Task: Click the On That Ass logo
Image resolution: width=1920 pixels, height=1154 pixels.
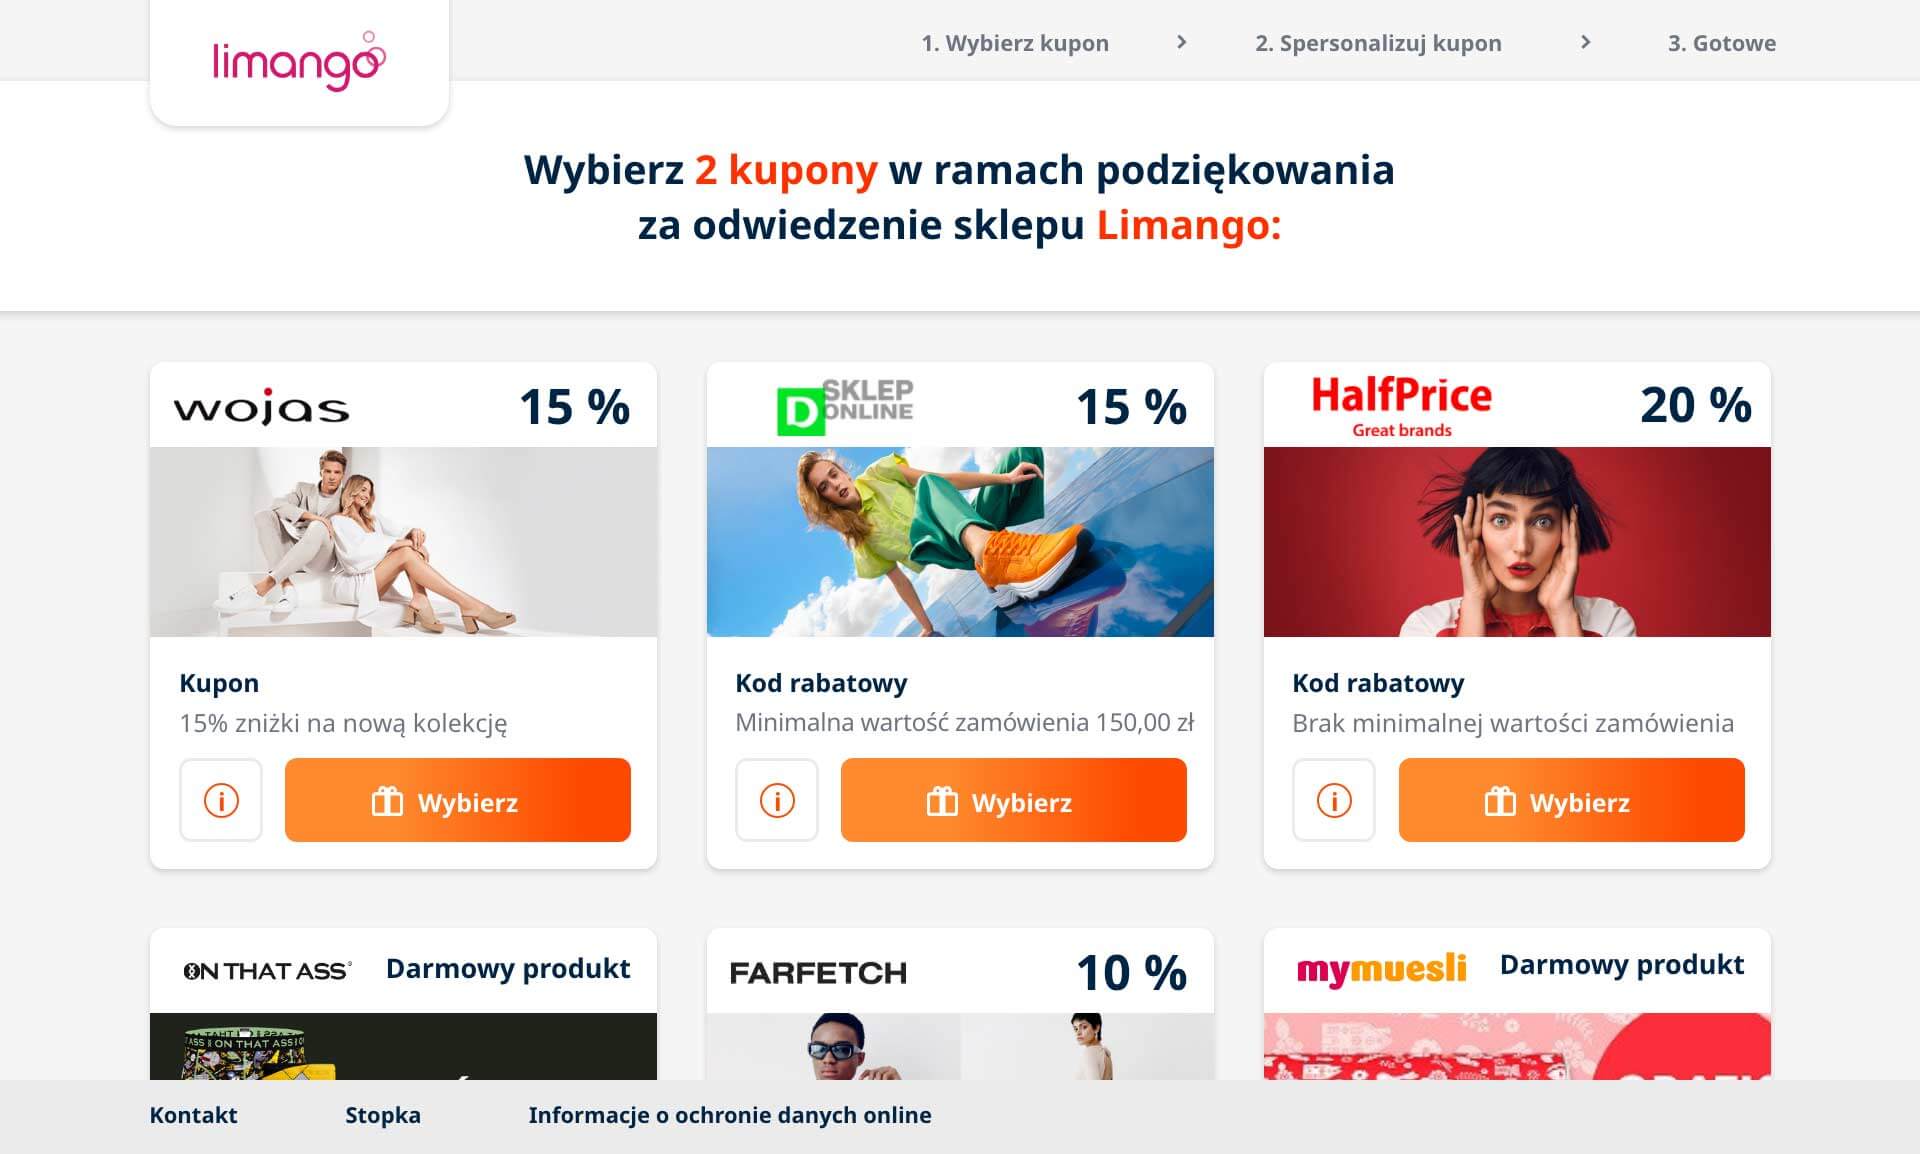Action: coord(267,971)
